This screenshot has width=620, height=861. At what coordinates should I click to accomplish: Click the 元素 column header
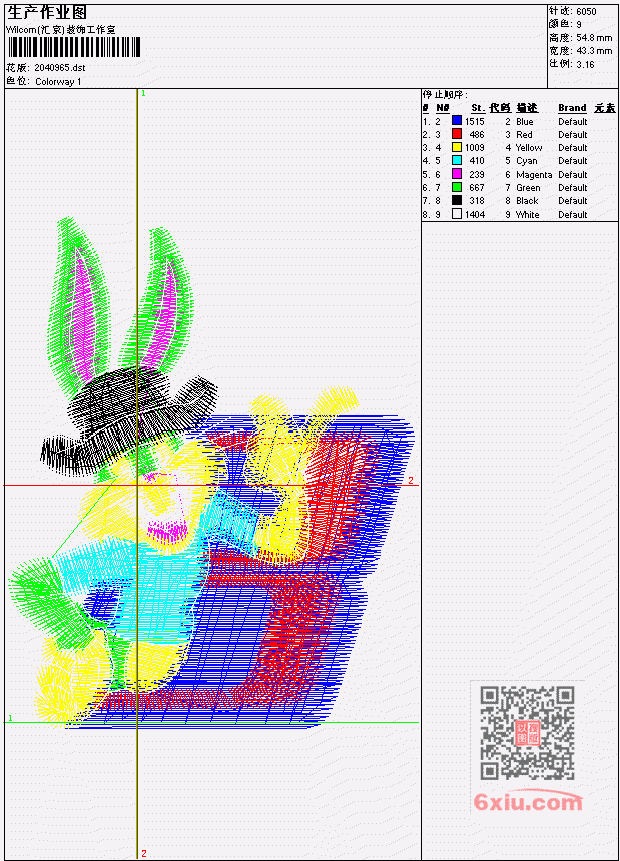coord(605,108)
